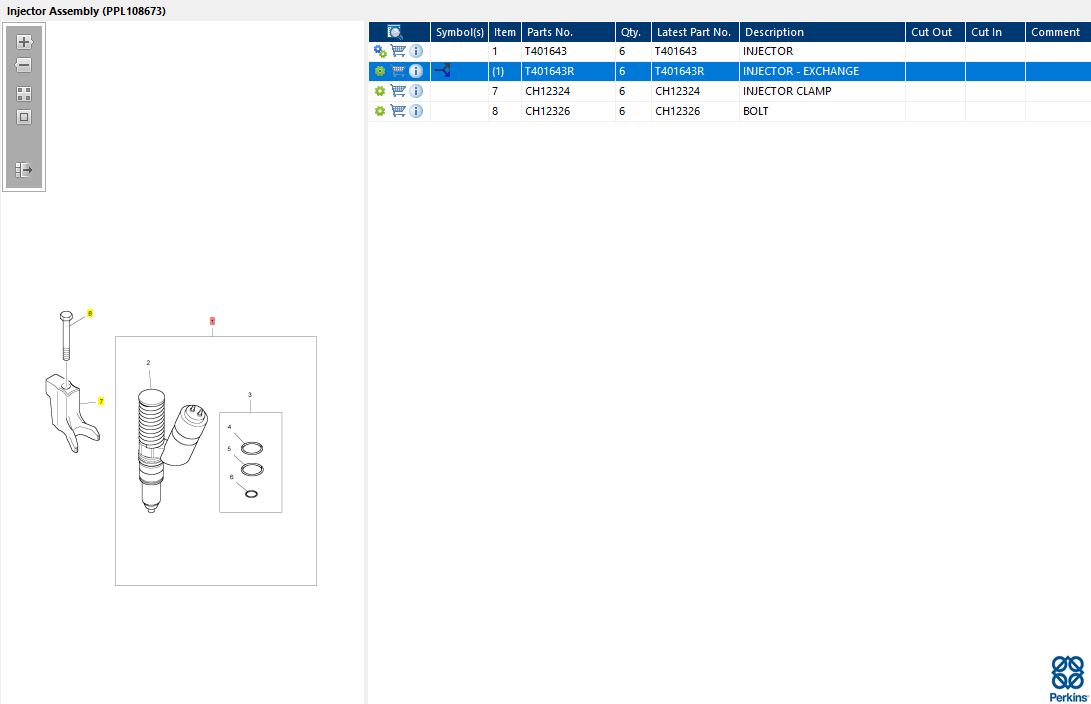The image size is (1091, 704).
Task: Select the BOLT description cell
Action: click(x=822, y=111)
